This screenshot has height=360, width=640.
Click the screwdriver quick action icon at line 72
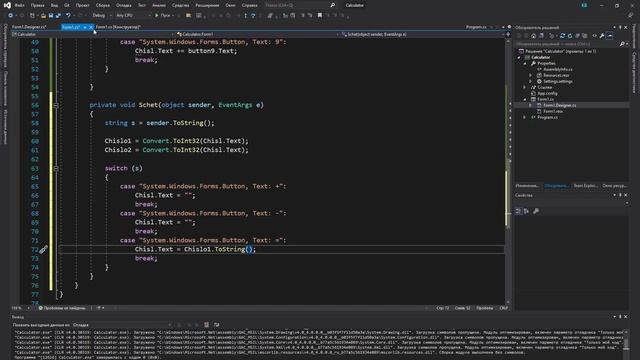point(44,249)
